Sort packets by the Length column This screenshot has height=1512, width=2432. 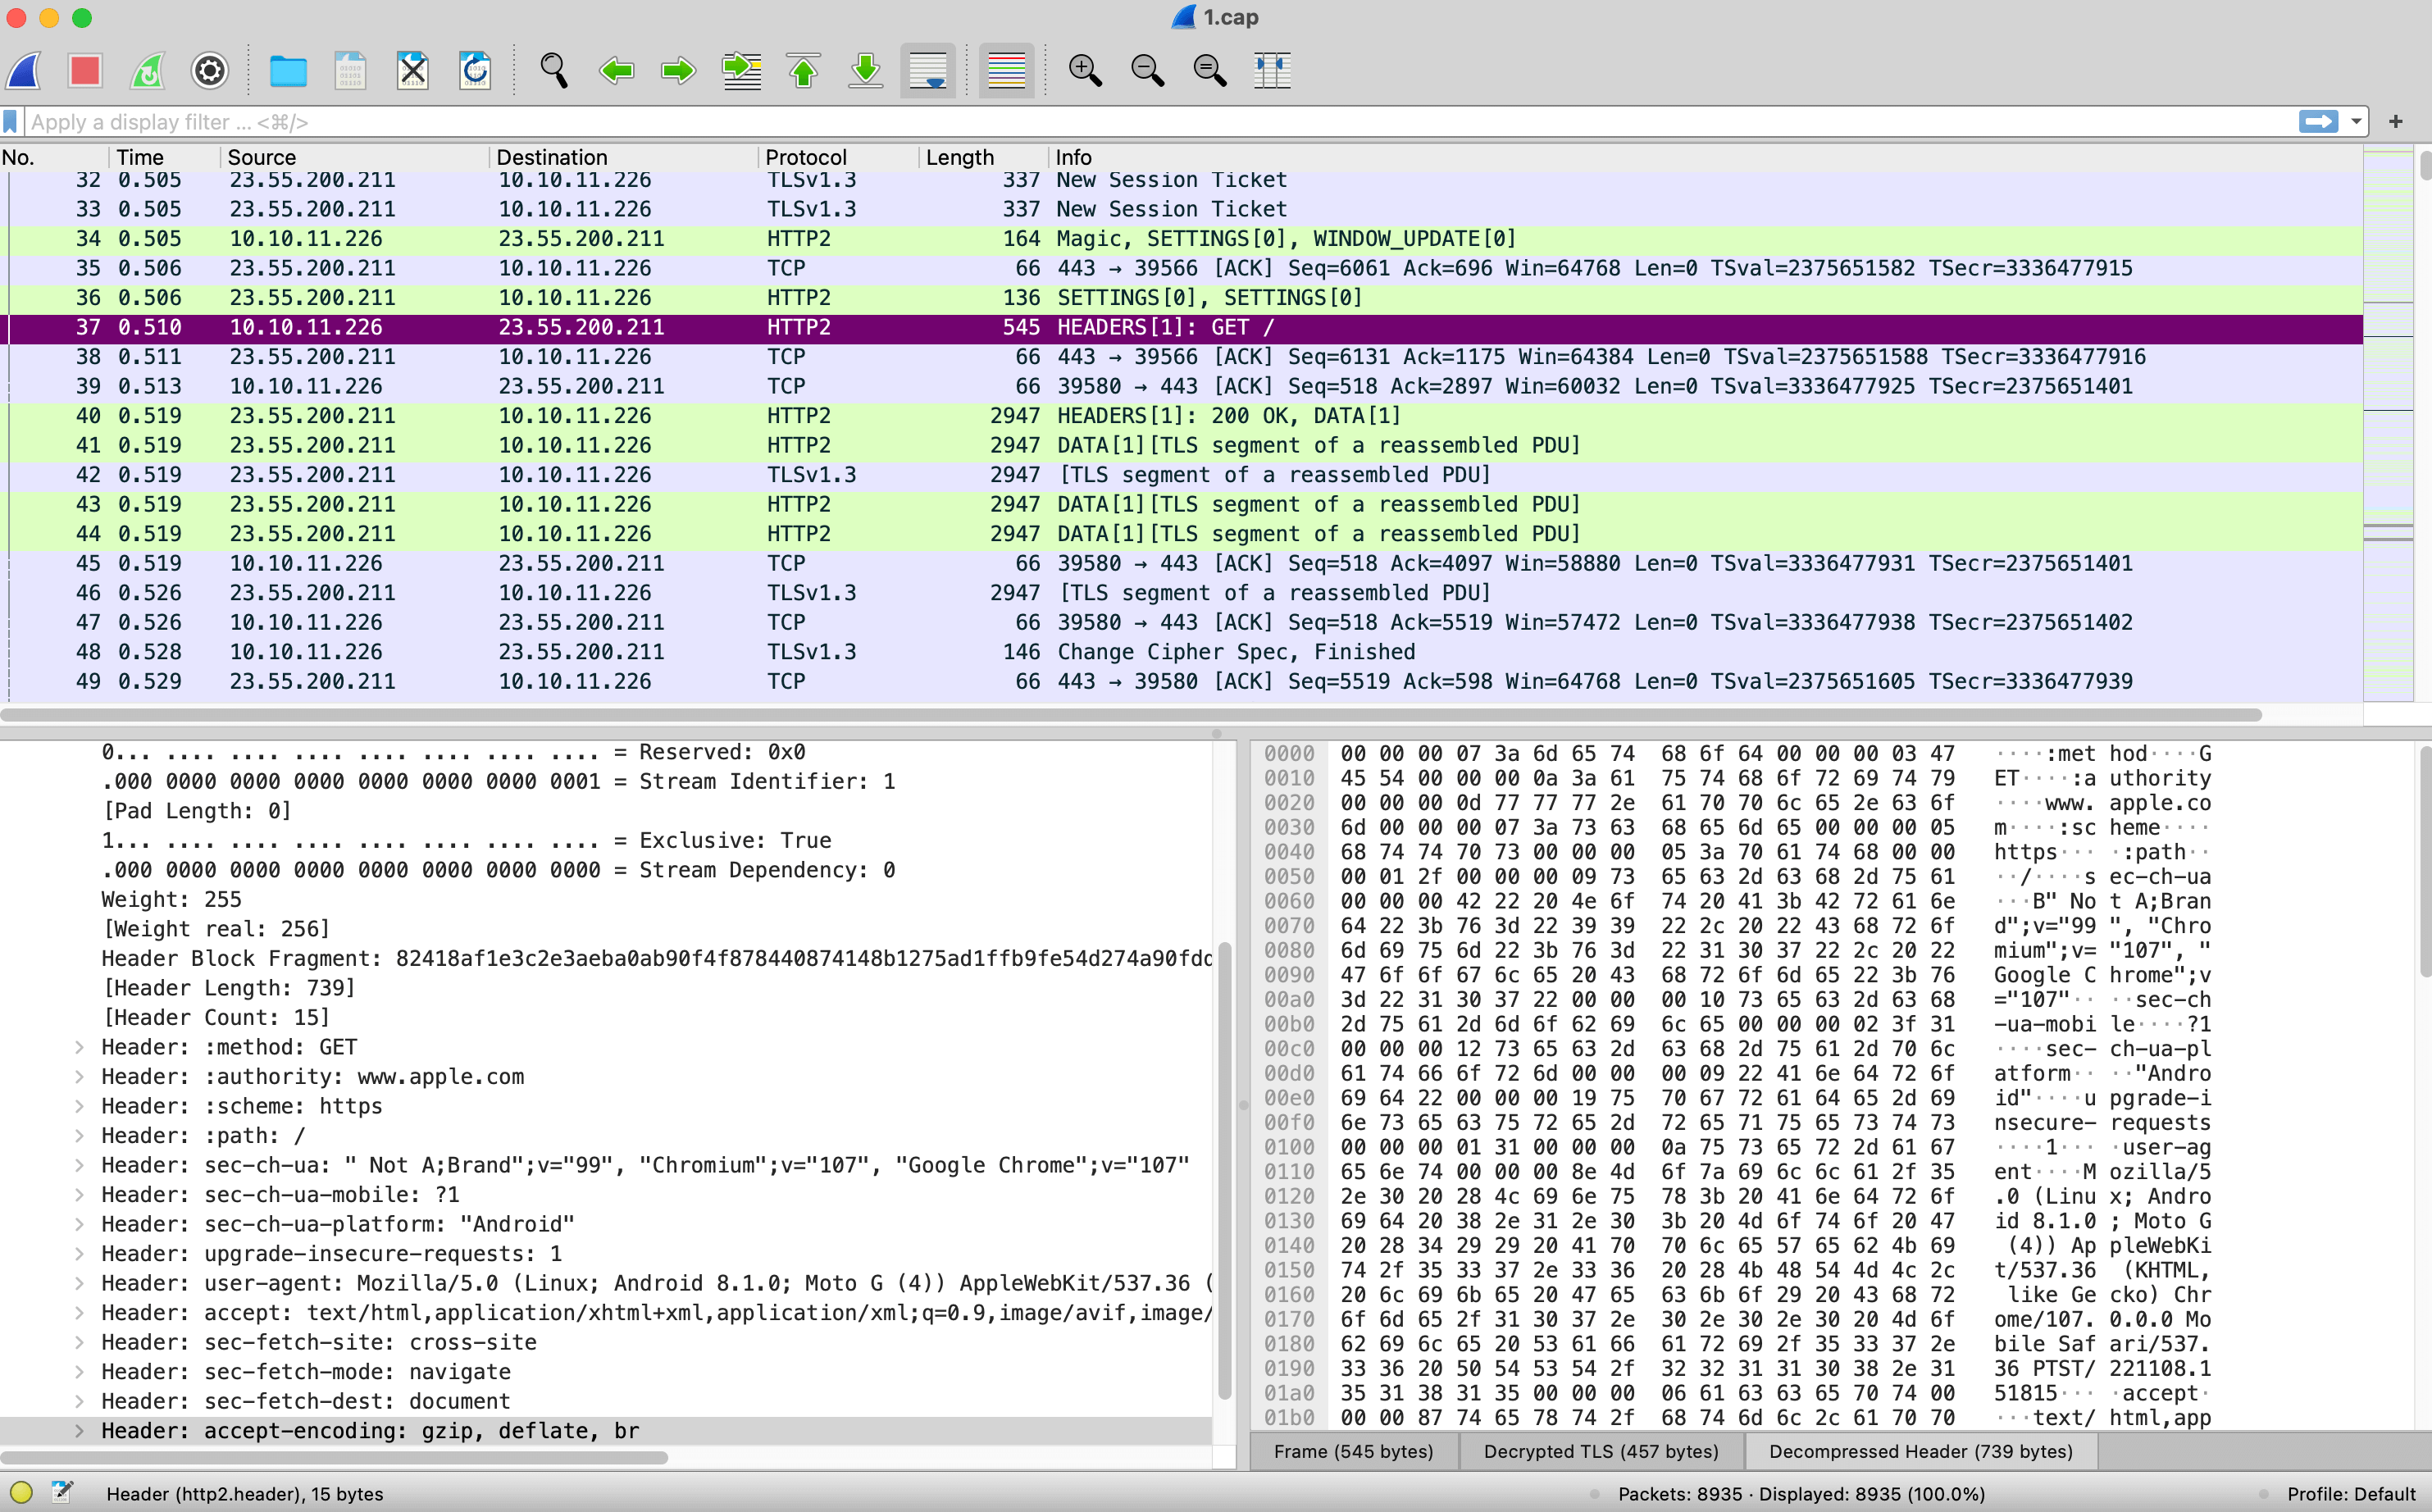pos(983,158)
